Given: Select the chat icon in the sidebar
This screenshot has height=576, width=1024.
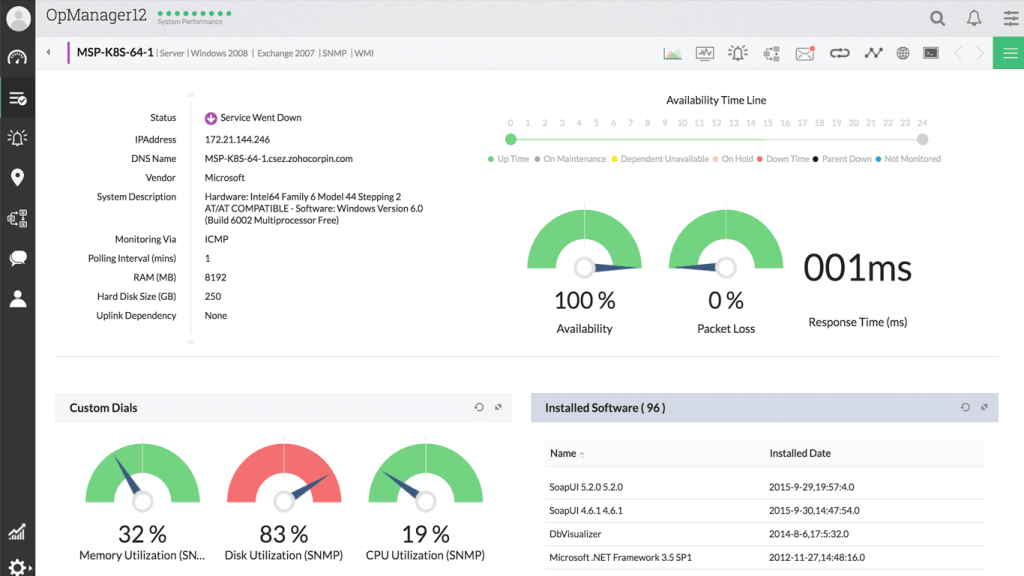Looking at the screenshot, I should (18, 257).
